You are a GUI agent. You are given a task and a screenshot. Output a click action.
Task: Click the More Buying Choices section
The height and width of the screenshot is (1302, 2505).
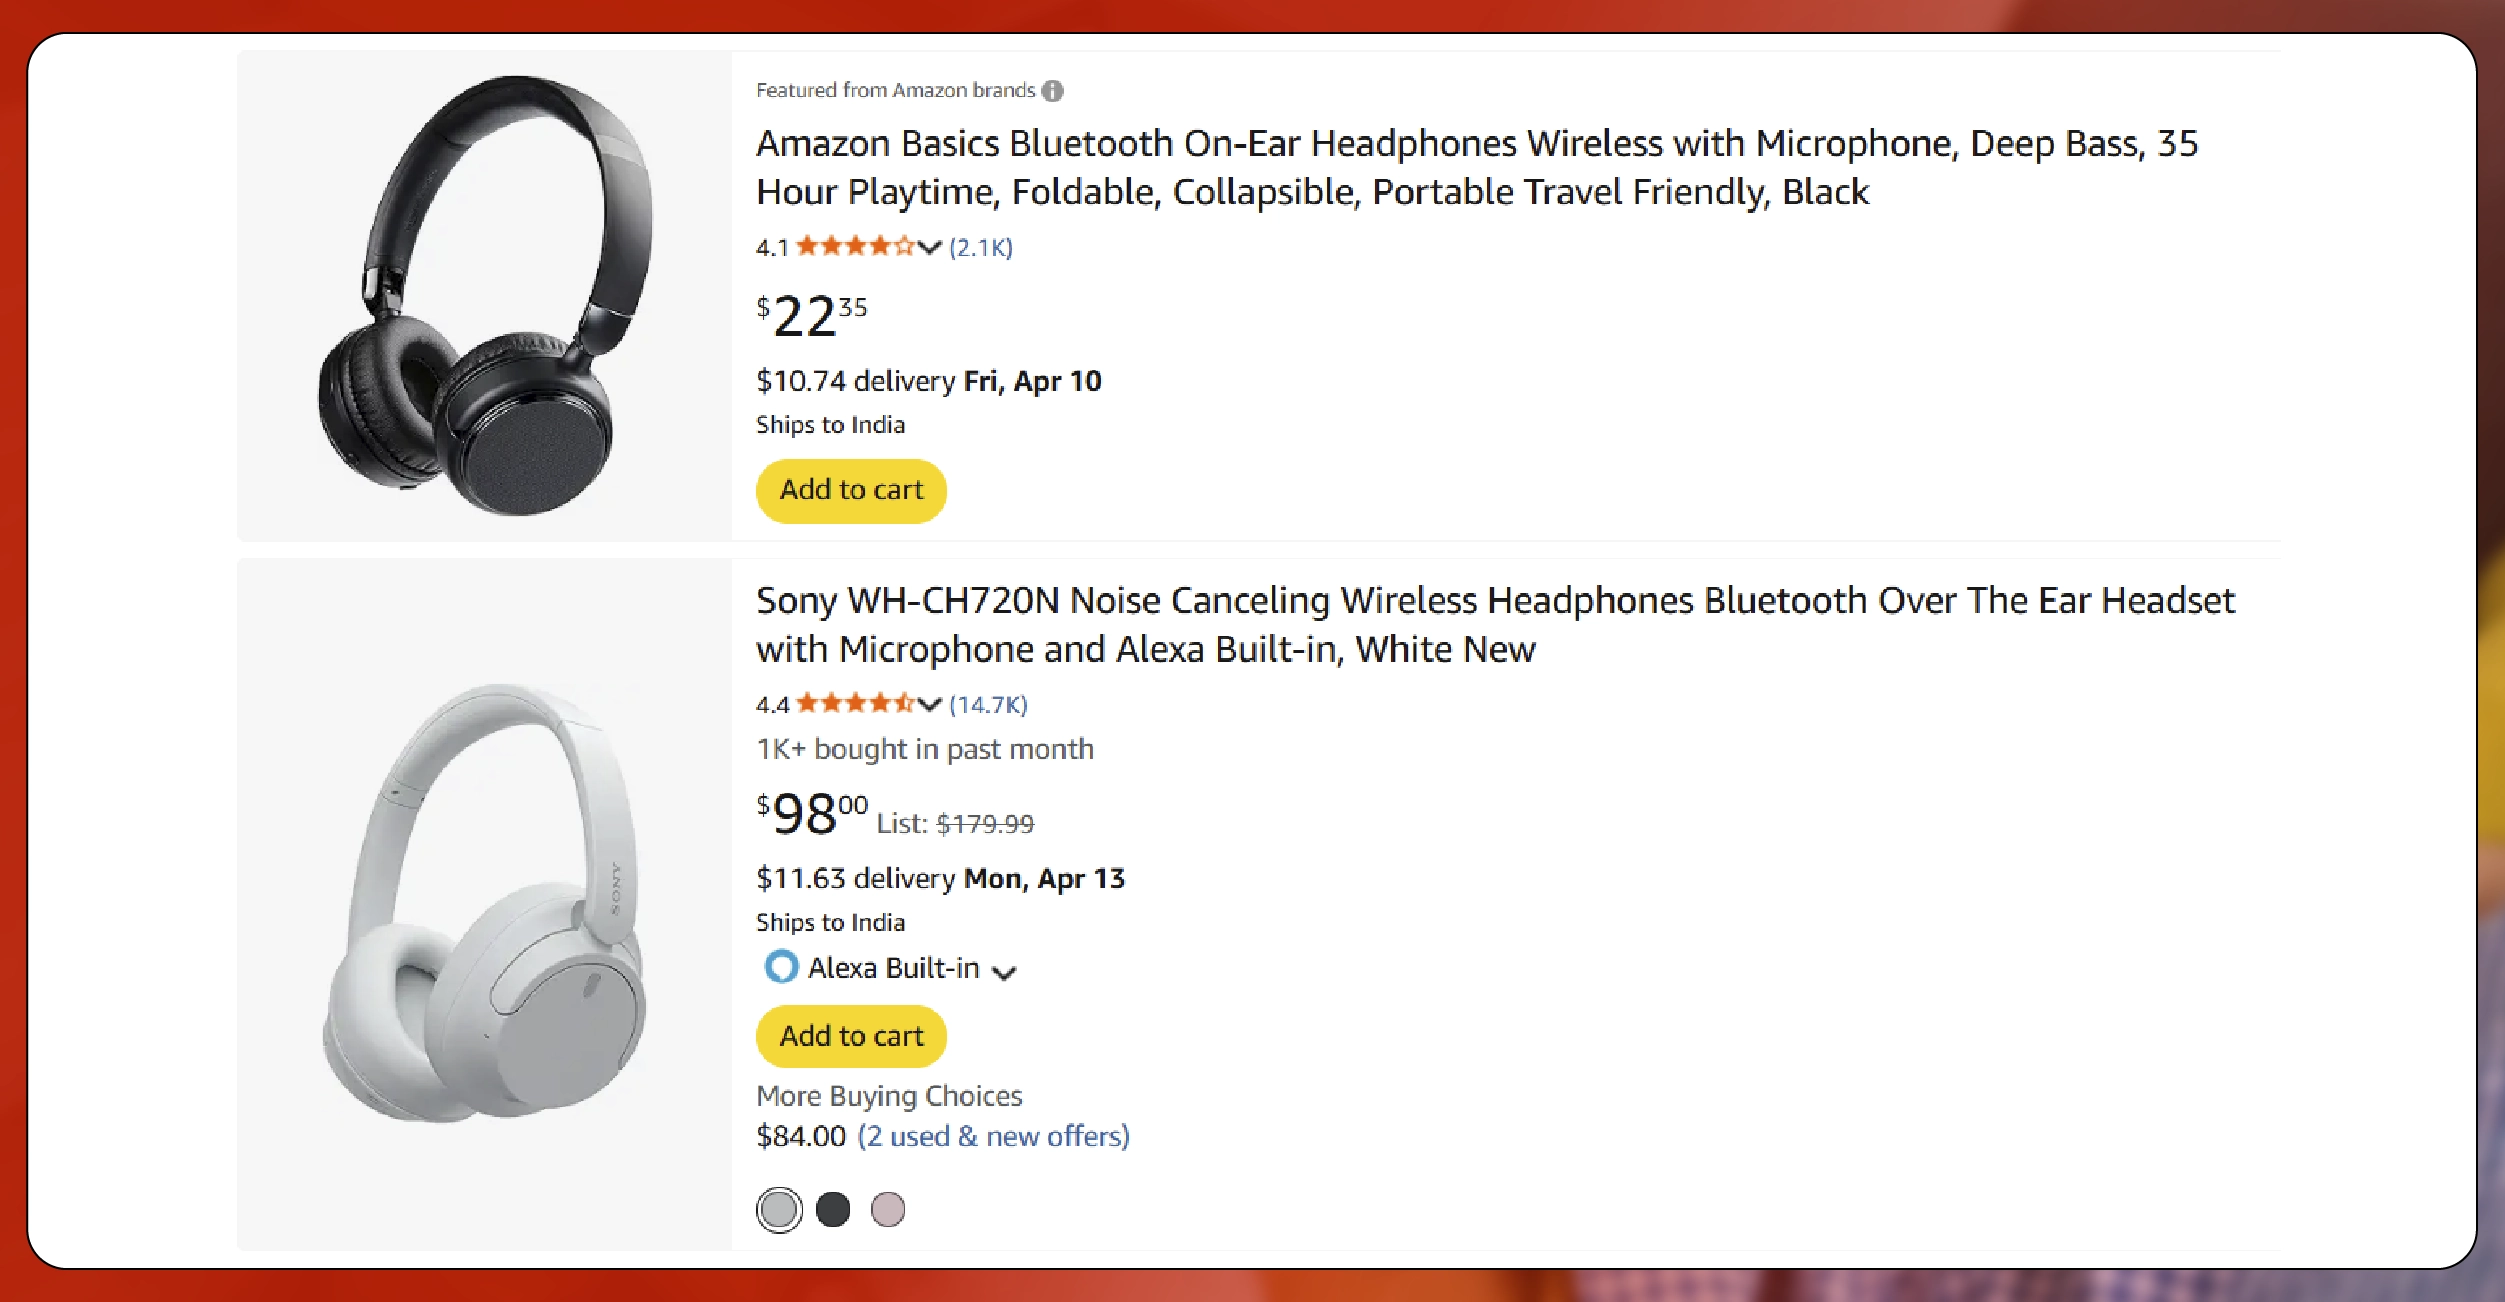(x=888, y=1095)
